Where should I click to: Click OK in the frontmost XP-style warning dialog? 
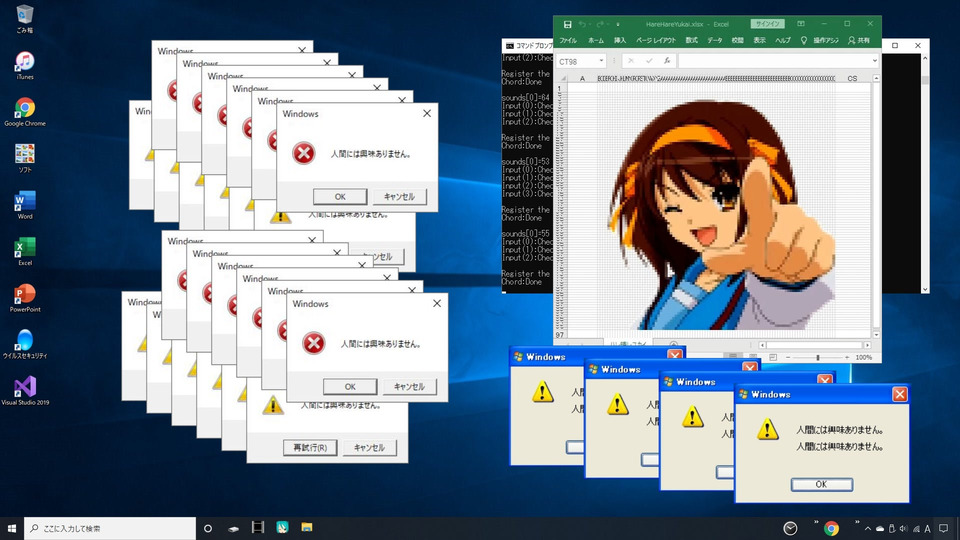[821, 484]
